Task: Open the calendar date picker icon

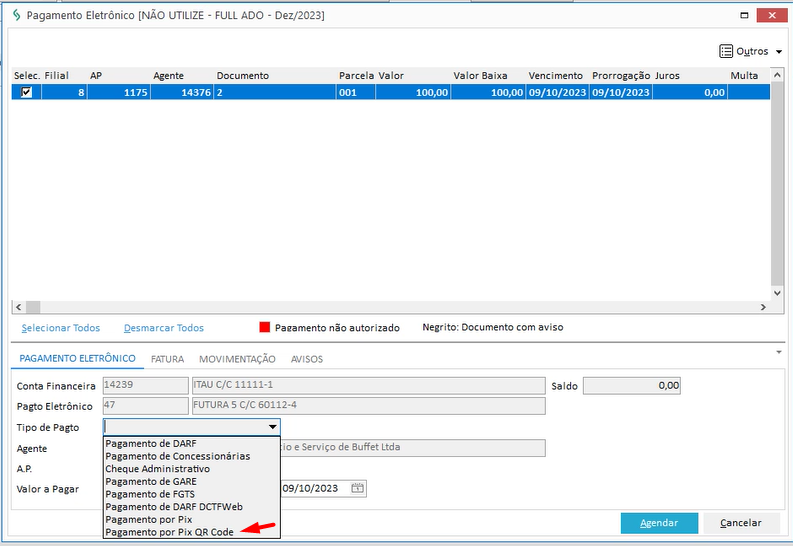Action: (x=358, y=488)
